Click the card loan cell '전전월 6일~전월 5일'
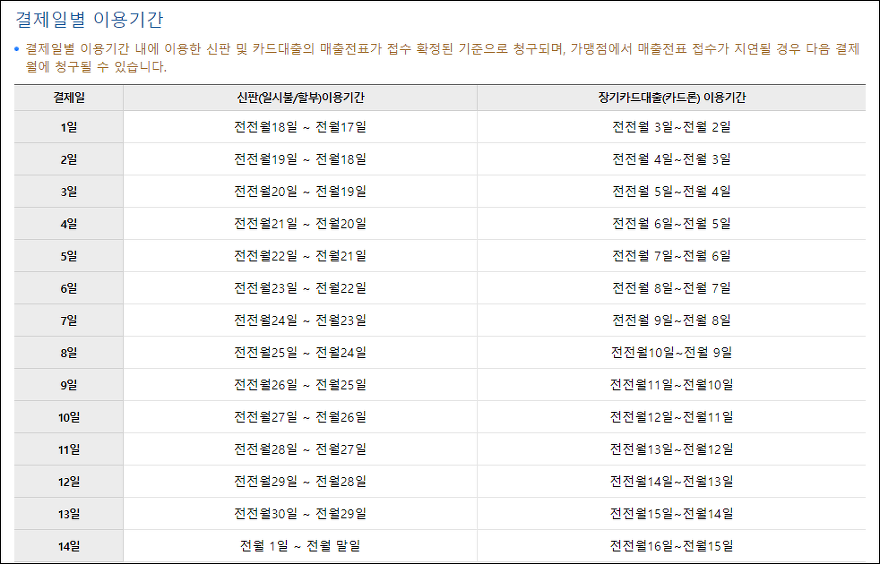This screenshot has height=564, width=880. (672, 224)
